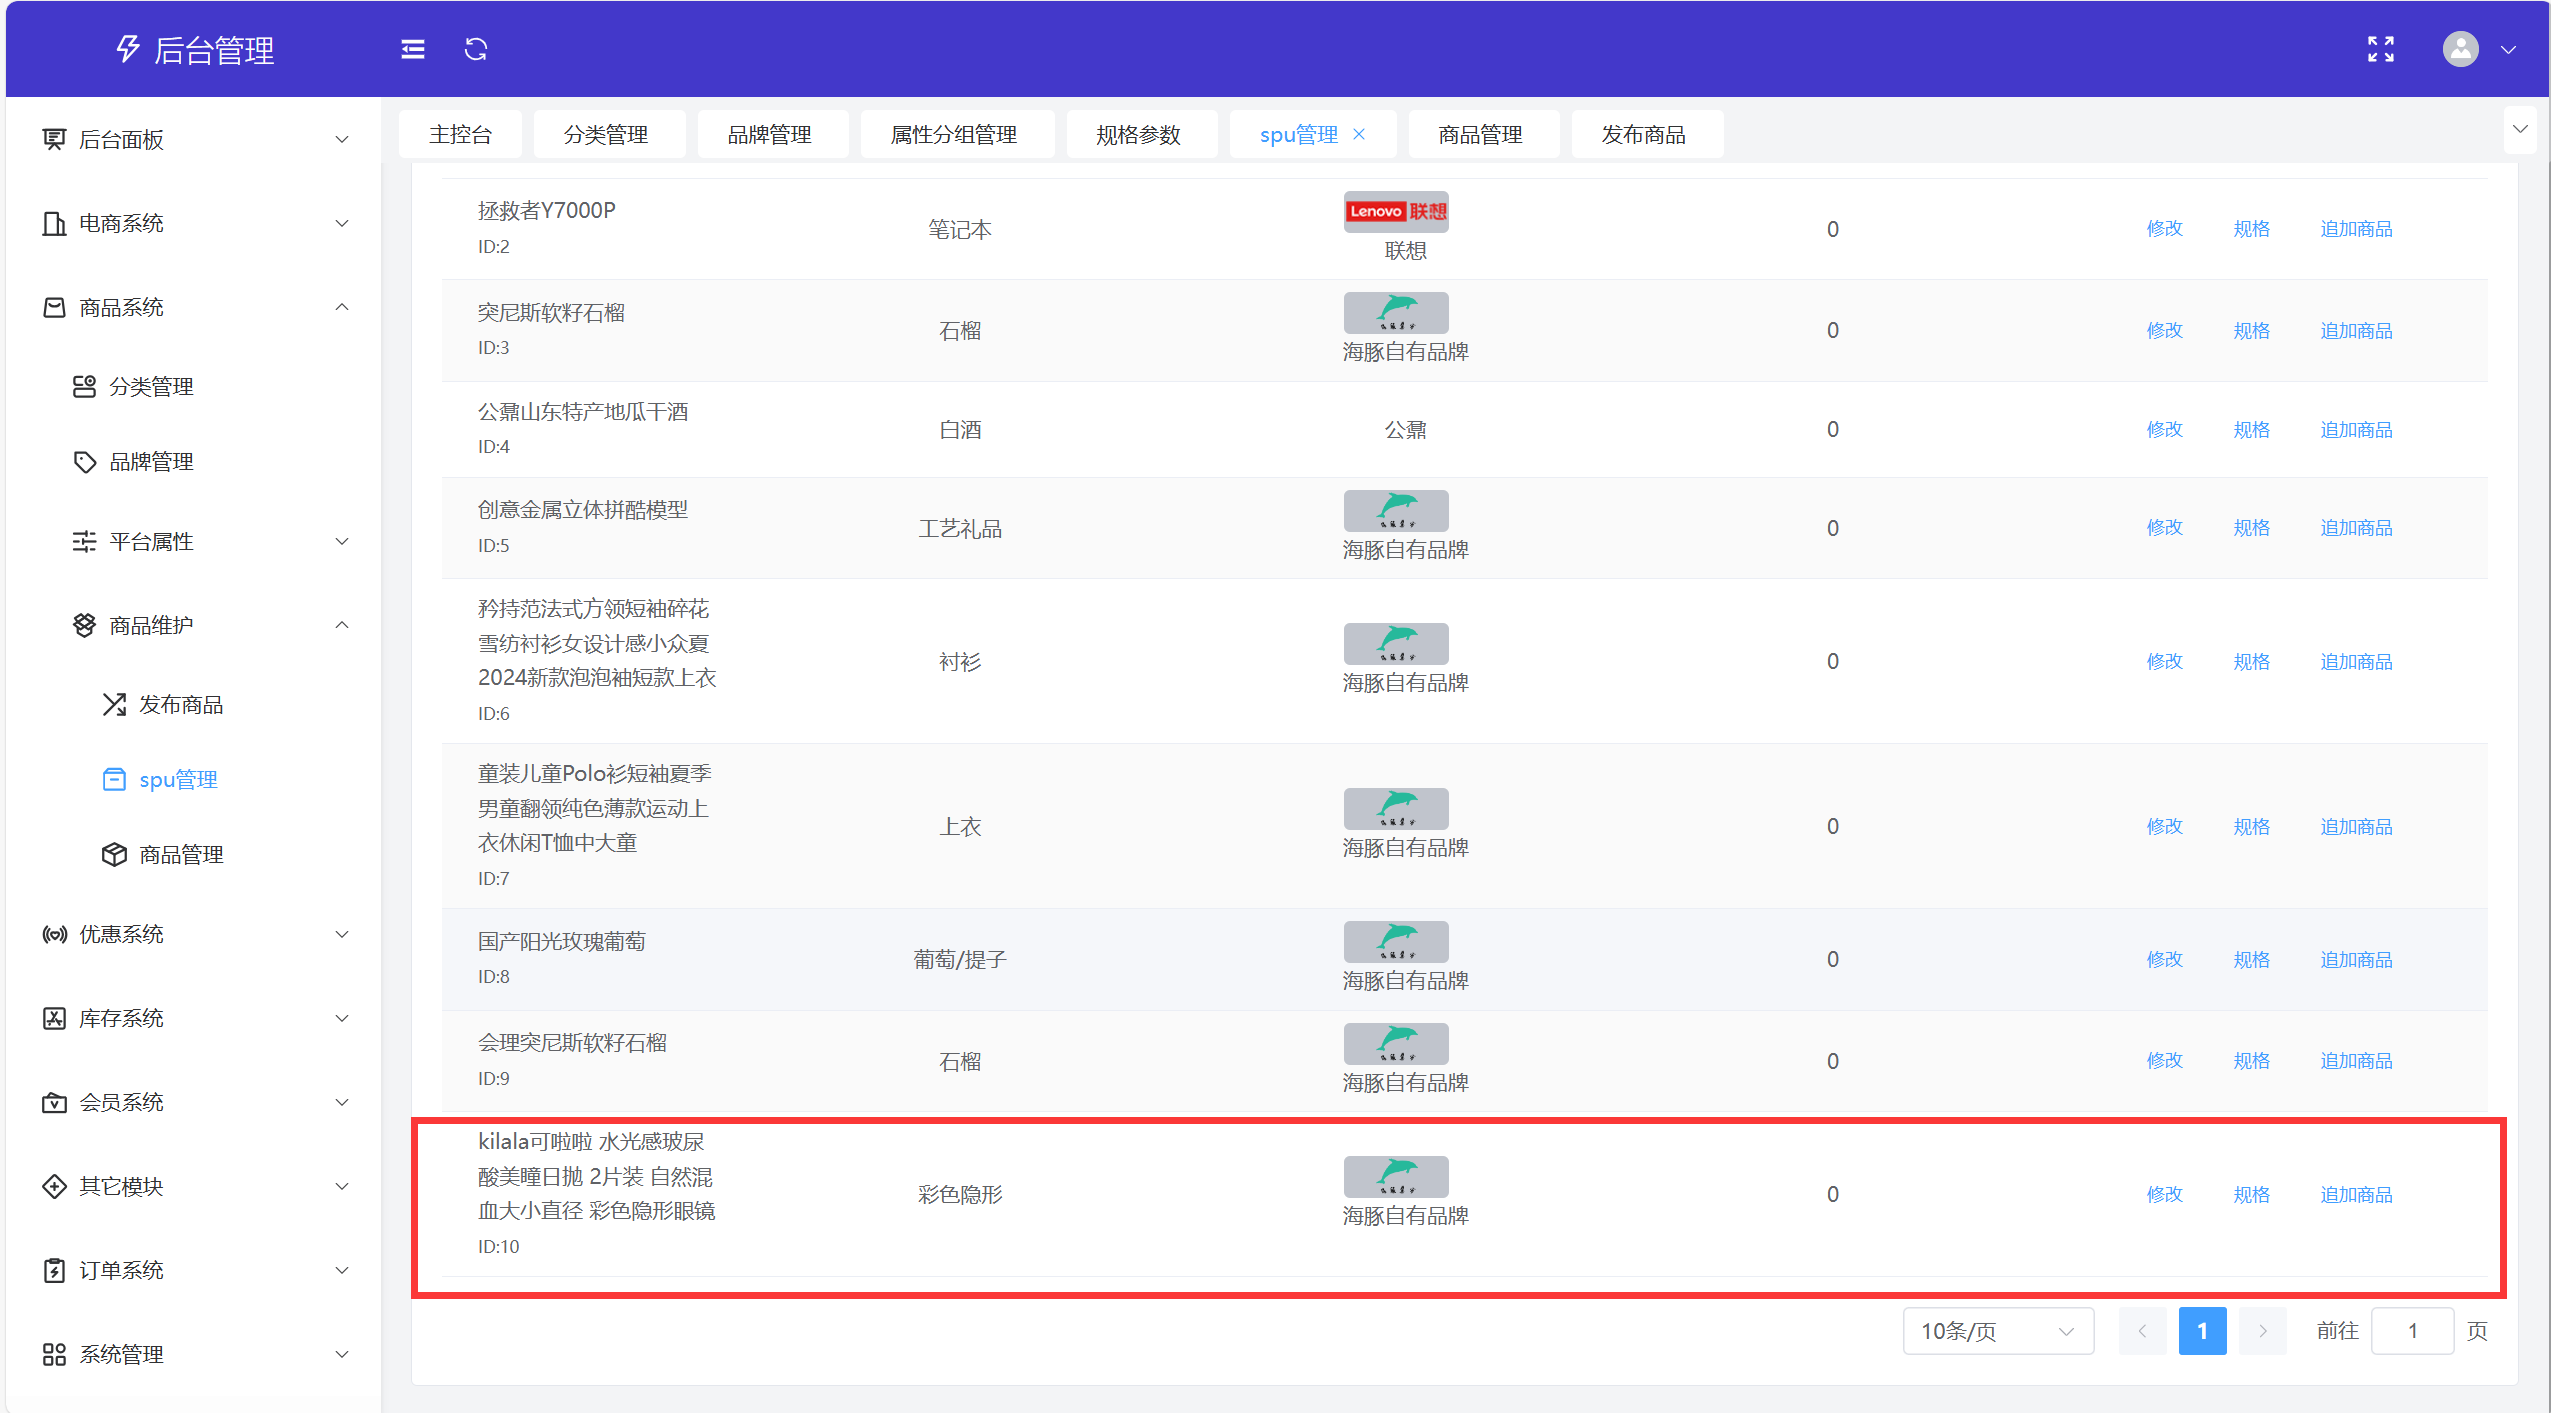Close the spu管理 tab
The height and width of the screenshot is (1413, 2551).
(x=1359, y=134)
